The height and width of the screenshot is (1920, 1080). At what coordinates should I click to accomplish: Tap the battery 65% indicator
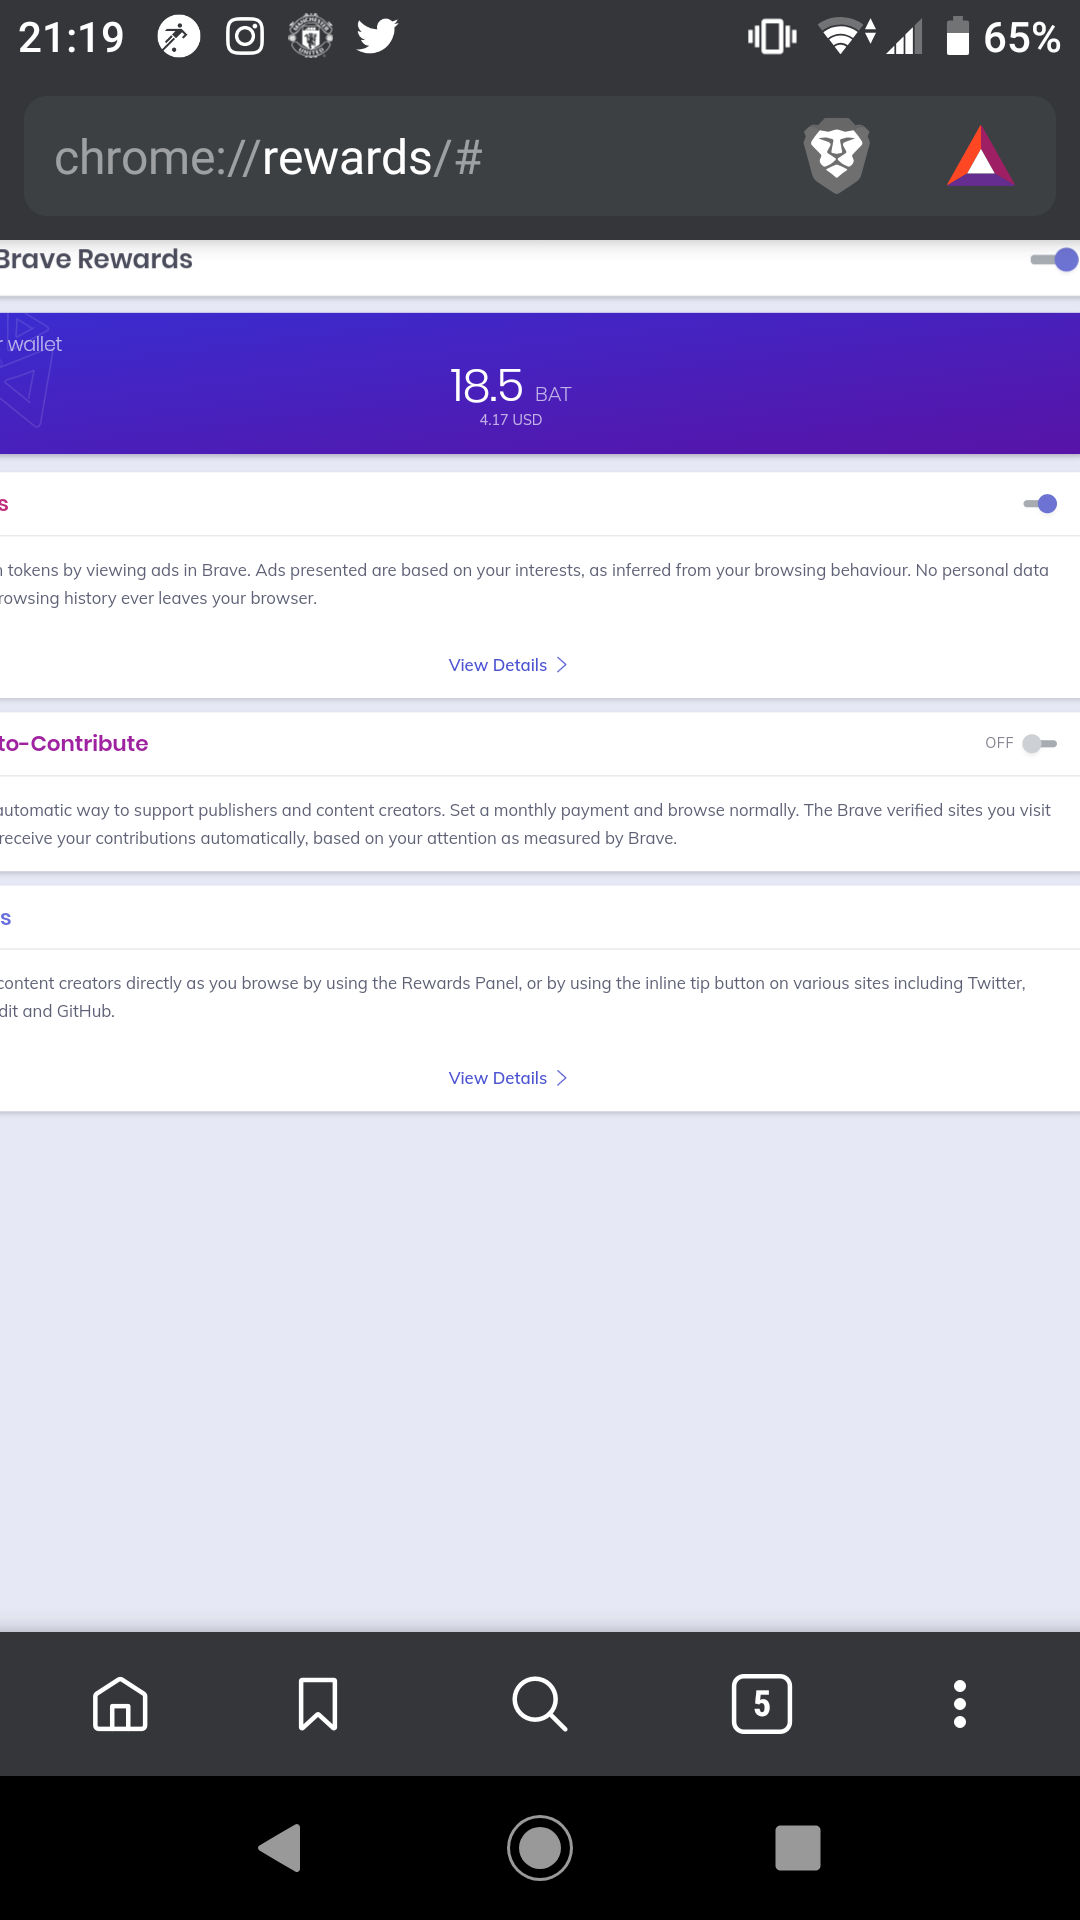1003,37
